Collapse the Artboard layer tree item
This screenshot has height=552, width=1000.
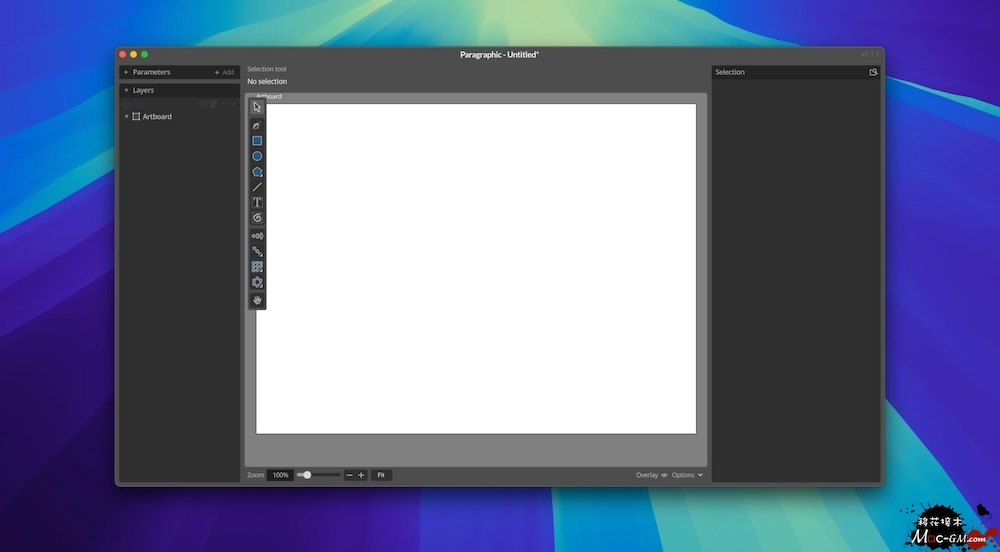[126, 117]
